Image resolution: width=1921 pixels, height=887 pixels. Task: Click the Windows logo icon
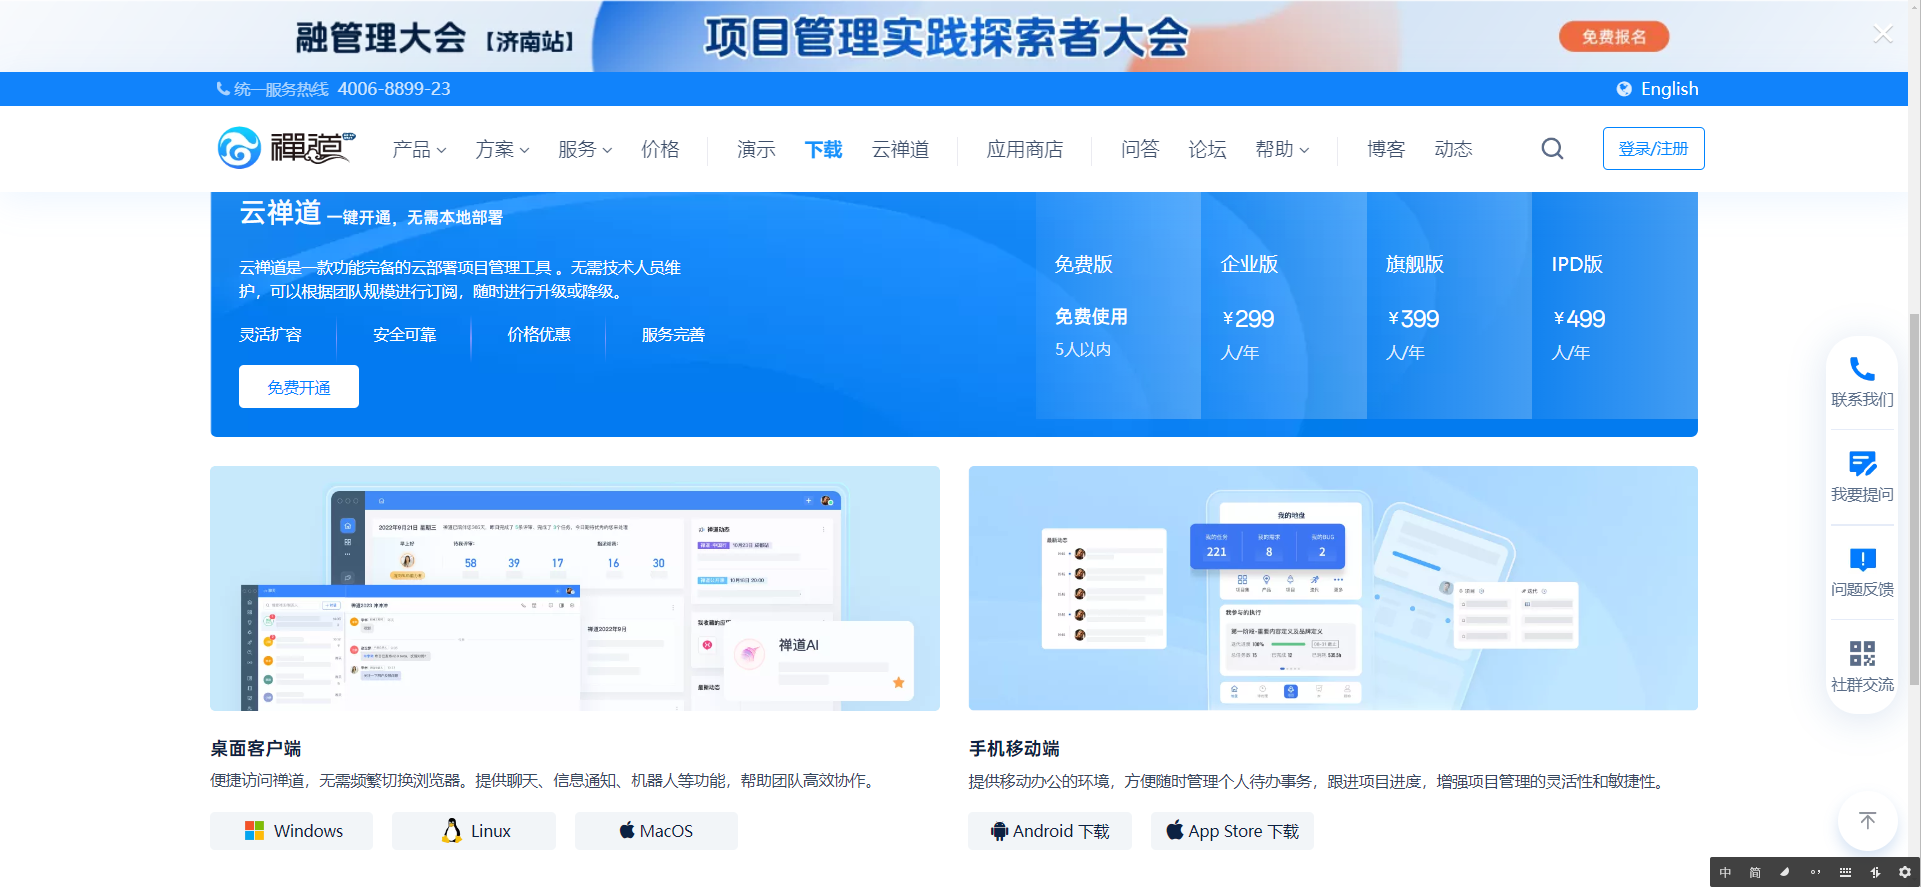coord(254,831)
